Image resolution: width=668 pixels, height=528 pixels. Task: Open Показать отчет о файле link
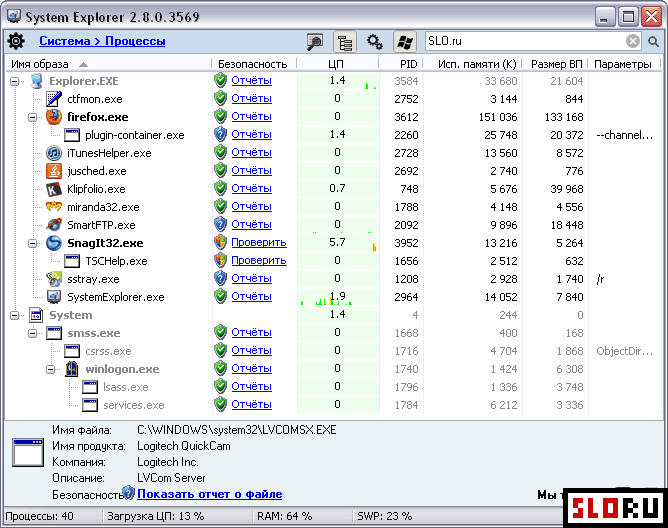pos(209,494)
